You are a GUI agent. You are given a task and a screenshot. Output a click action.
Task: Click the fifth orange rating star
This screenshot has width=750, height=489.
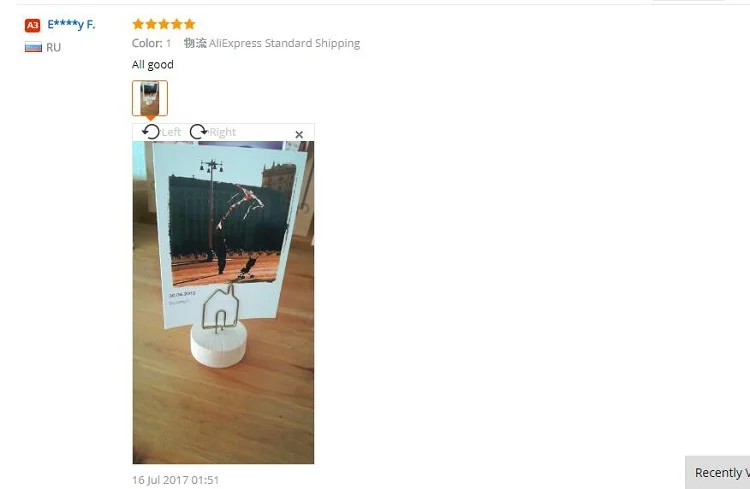click(x=190, y=24)
